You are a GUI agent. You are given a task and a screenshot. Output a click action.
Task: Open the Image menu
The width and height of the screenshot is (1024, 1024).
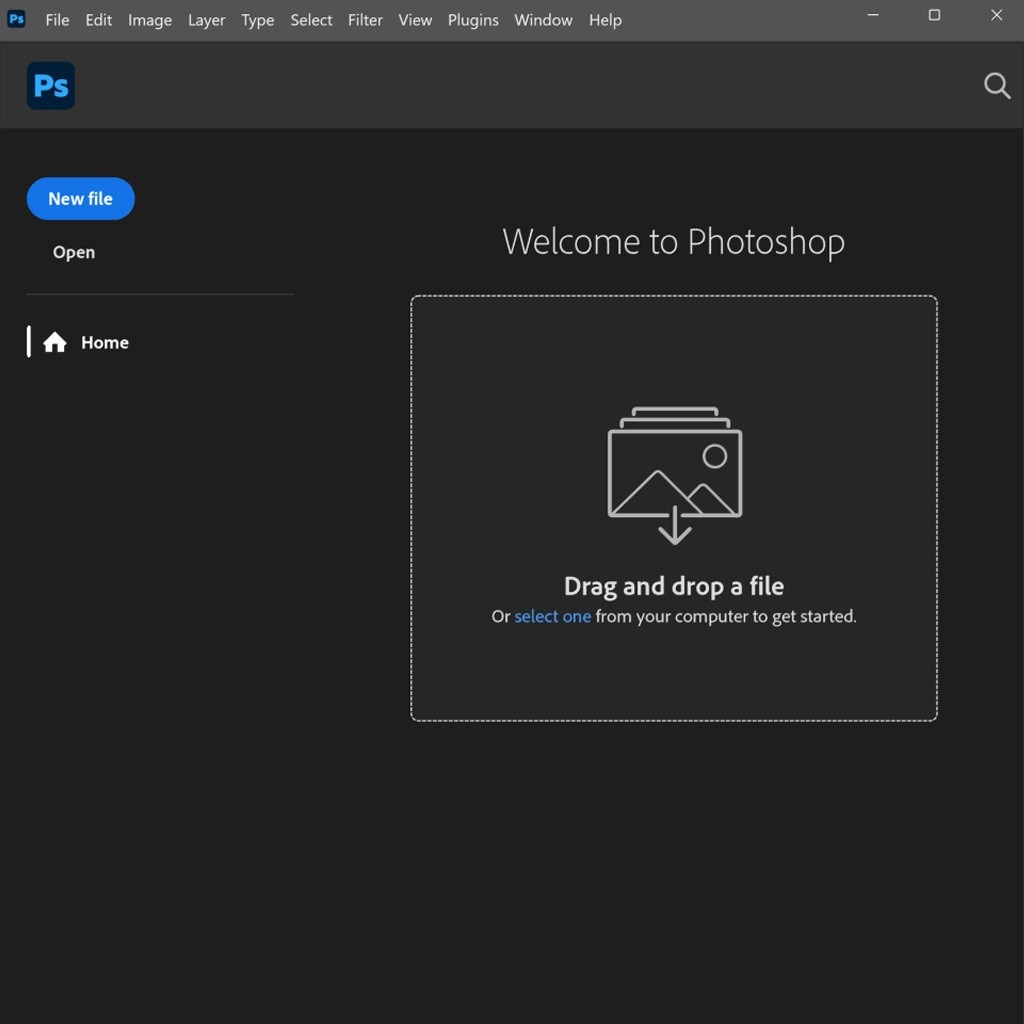(x=150, y=20)
